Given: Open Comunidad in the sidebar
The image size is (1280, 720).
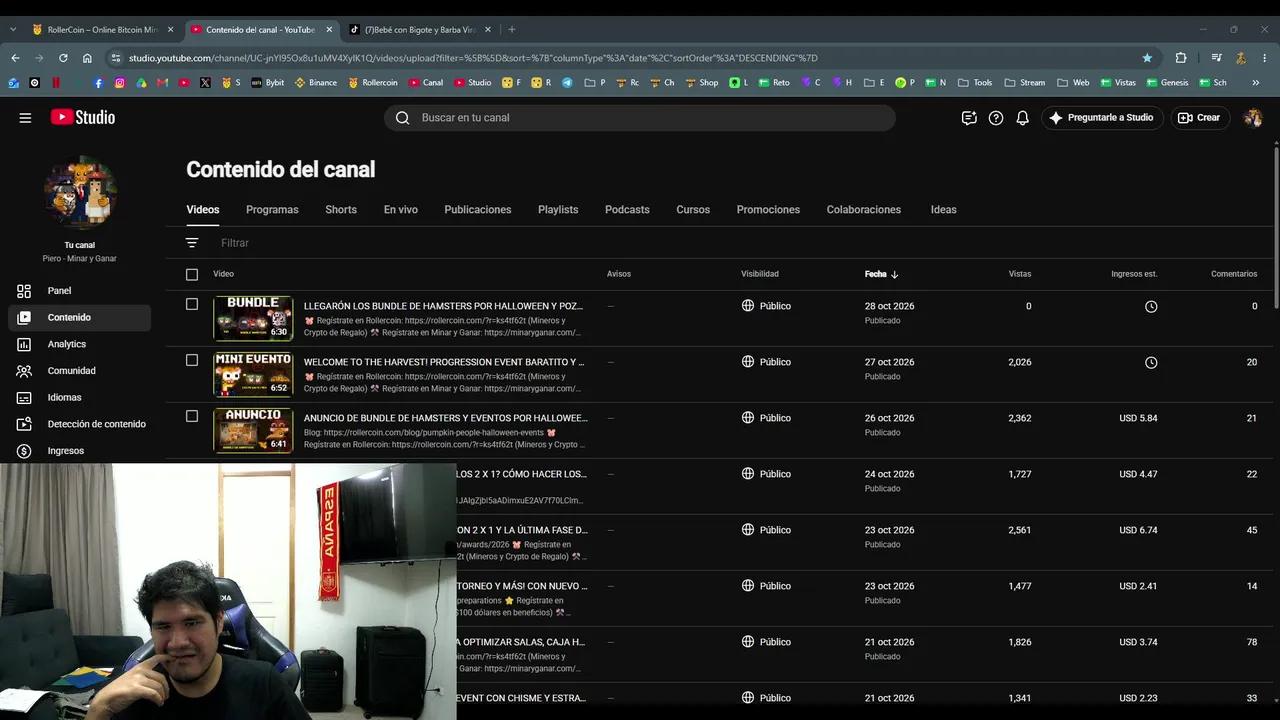Looking at the screenshot, I should [80, 371].
